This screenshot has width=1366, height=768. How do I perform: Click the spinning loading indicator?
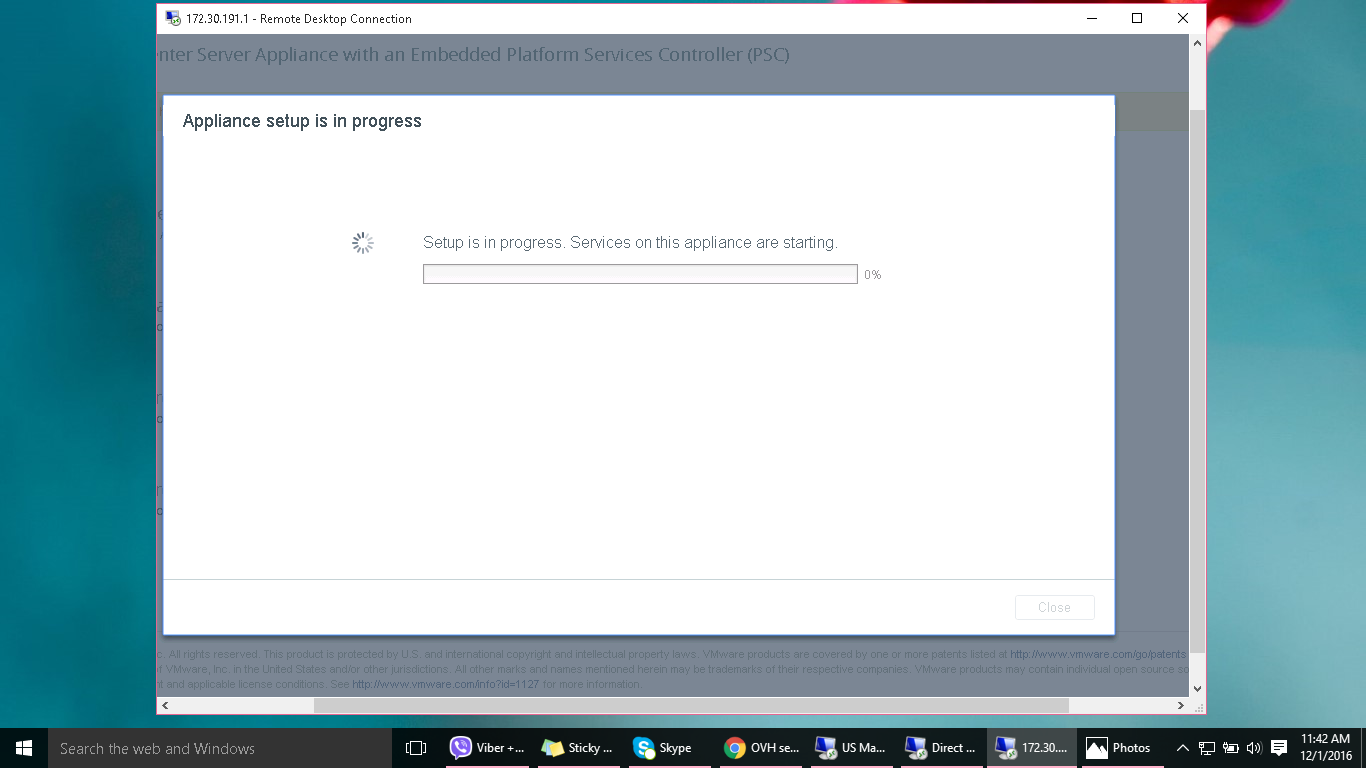click(x=363, y=243)
